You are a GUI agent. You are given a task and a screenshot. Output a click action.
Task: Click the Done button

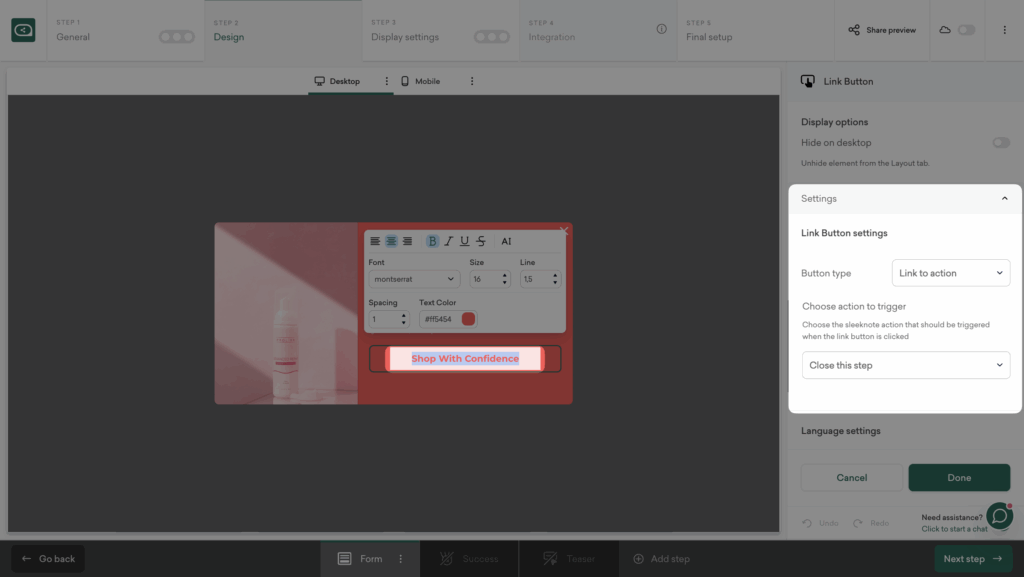tap(958, 478)
